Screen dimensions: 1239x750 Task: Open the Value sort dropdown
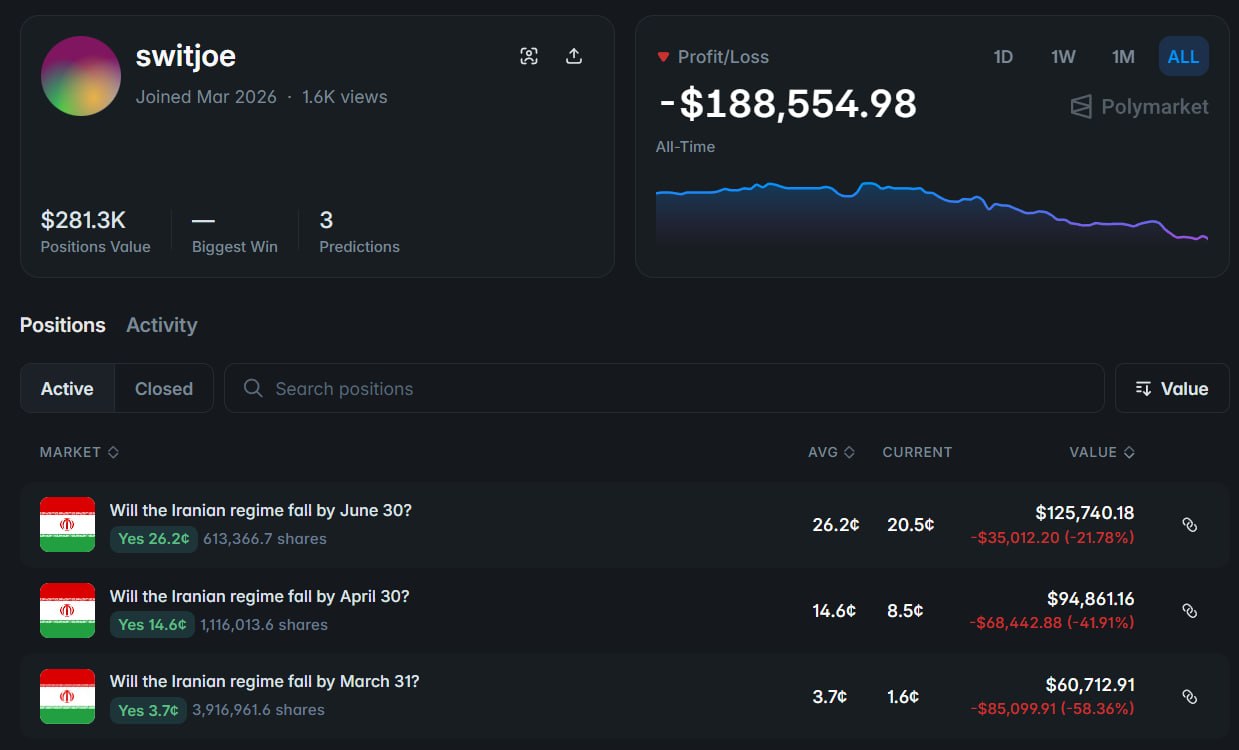[x=1172, y=389]
